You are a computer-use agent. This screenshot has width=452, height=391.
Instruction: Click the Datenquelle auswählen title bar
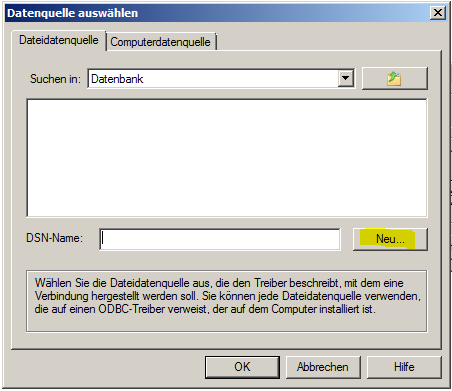[x=217, y=13]
